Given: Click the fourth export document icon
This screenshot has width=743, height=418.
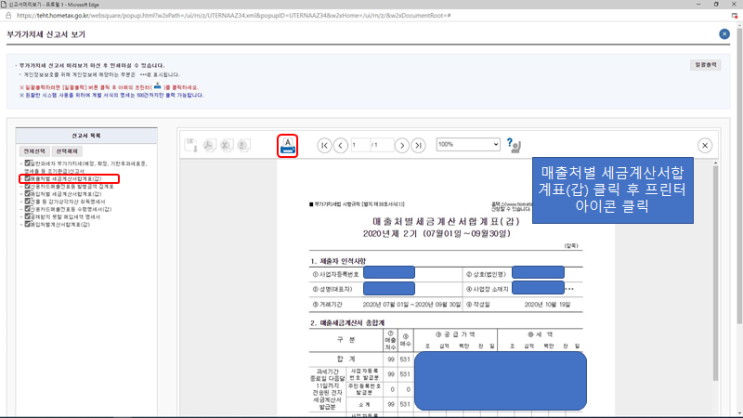Looking at the screenshot, I should [x=244, y=145].
